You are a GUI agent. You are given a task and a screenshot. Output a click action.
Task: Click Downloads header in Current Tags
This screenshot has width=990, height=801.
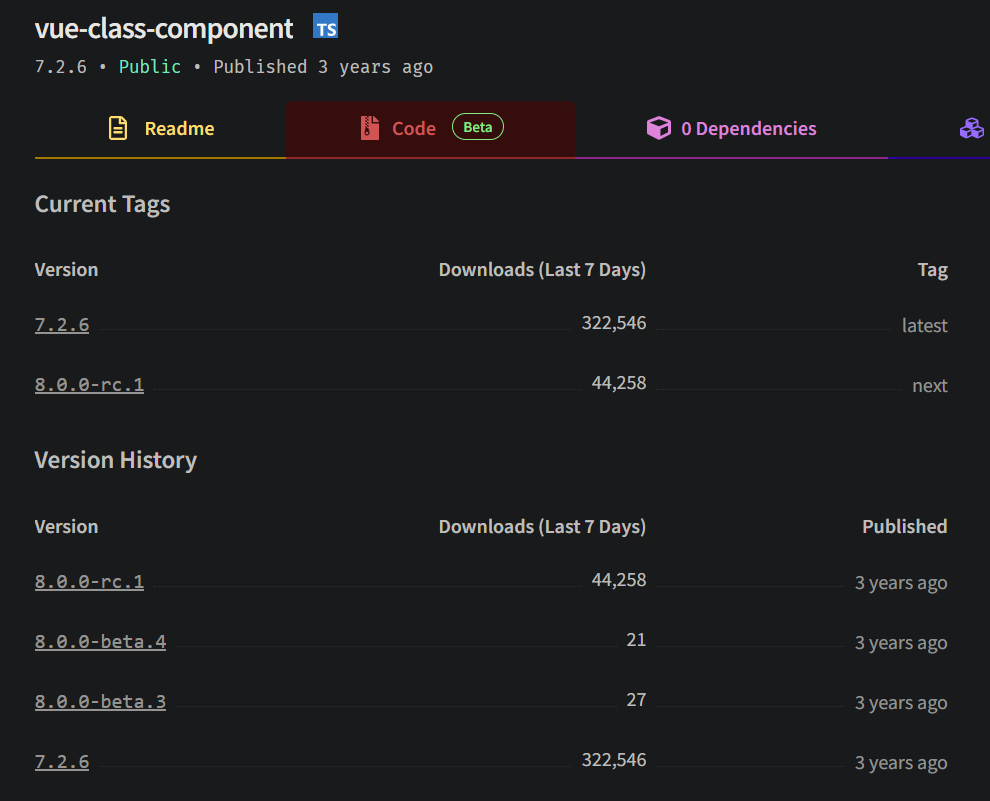coord(542,270)
